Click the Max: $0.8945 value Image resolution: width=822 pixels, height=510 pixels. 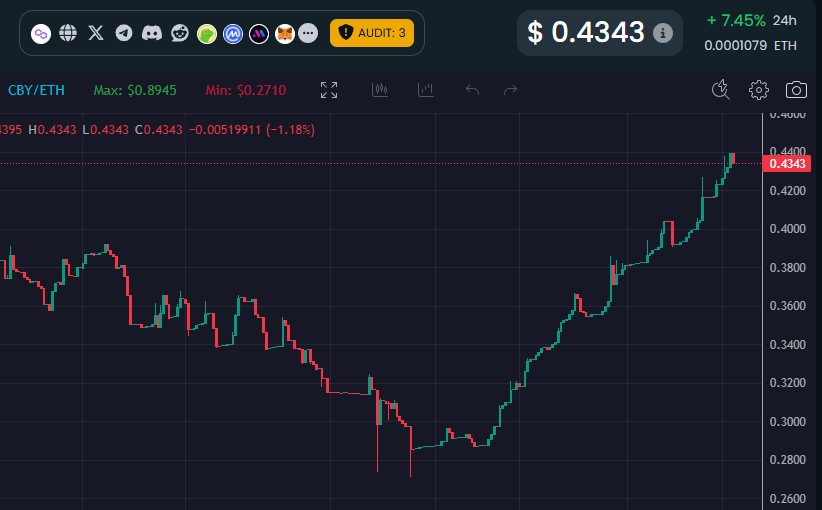[135, 90]
